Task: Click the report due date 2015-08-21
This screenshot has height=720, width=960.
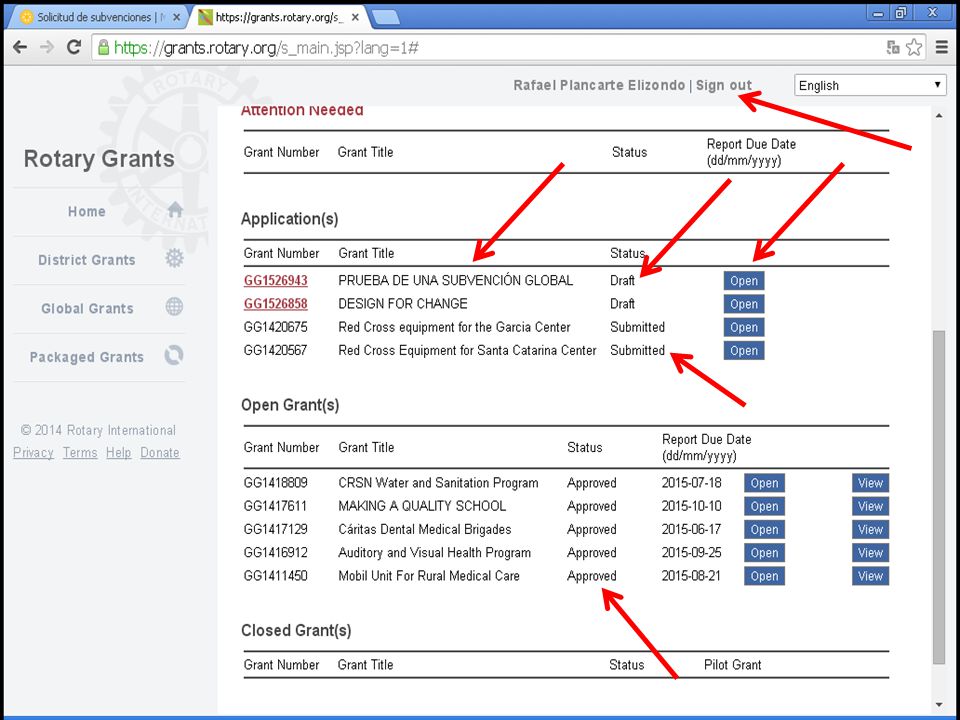Action: pos(691,576)
